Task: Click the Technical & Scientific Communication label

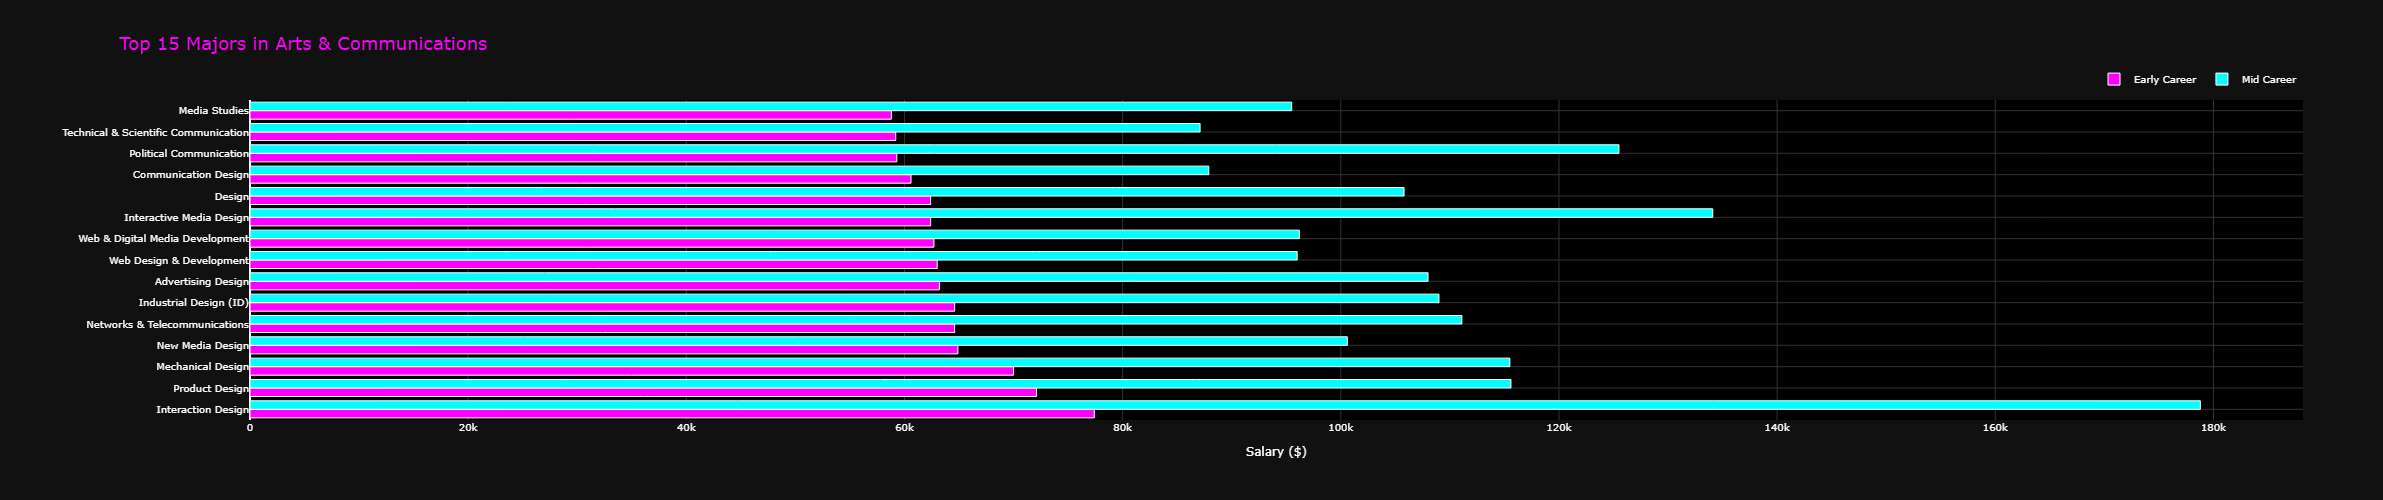Action: (x=155, y=132)
